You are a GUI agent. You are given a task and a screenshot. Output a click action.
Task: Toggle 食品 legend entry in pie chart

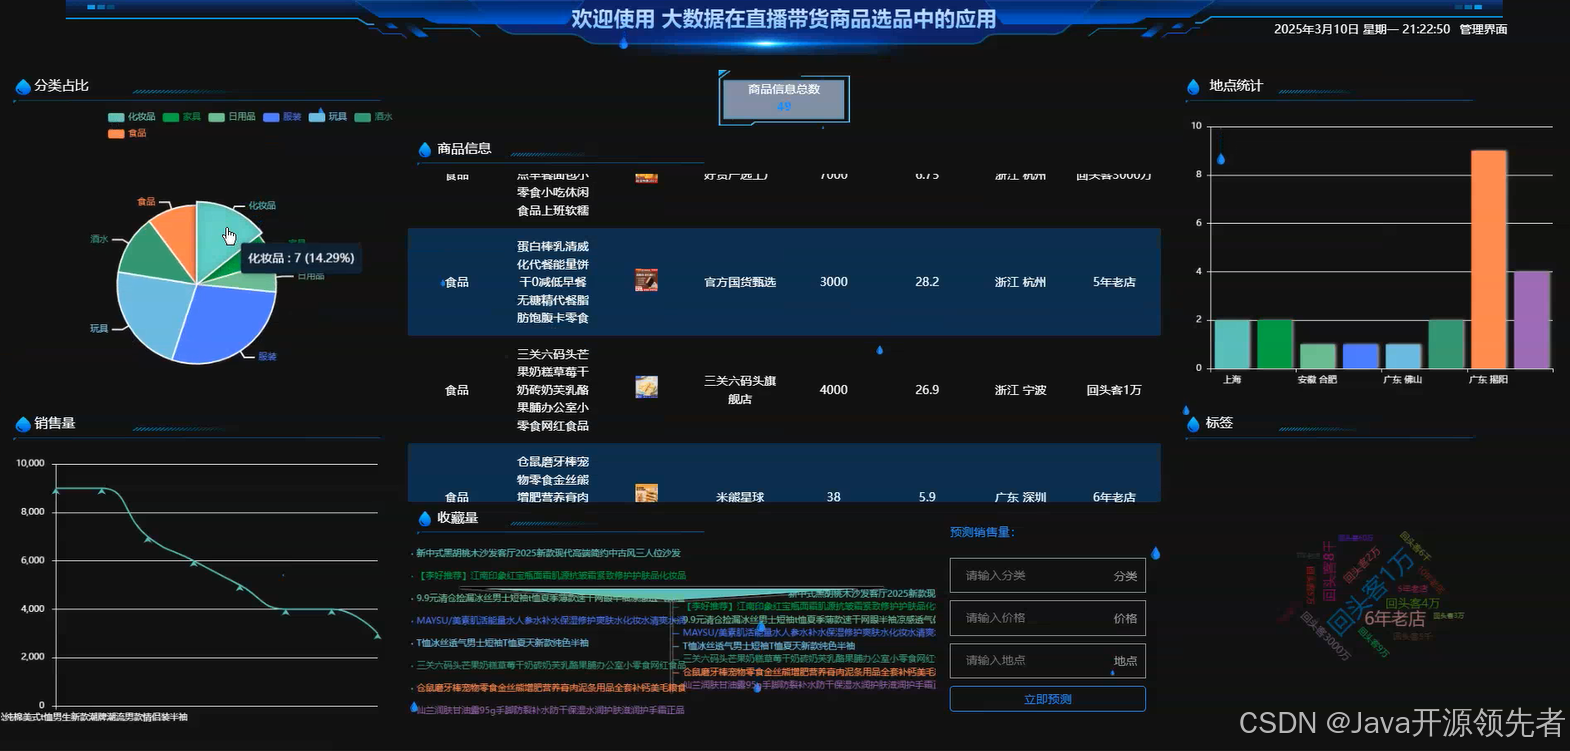click(x=127, y=133)
